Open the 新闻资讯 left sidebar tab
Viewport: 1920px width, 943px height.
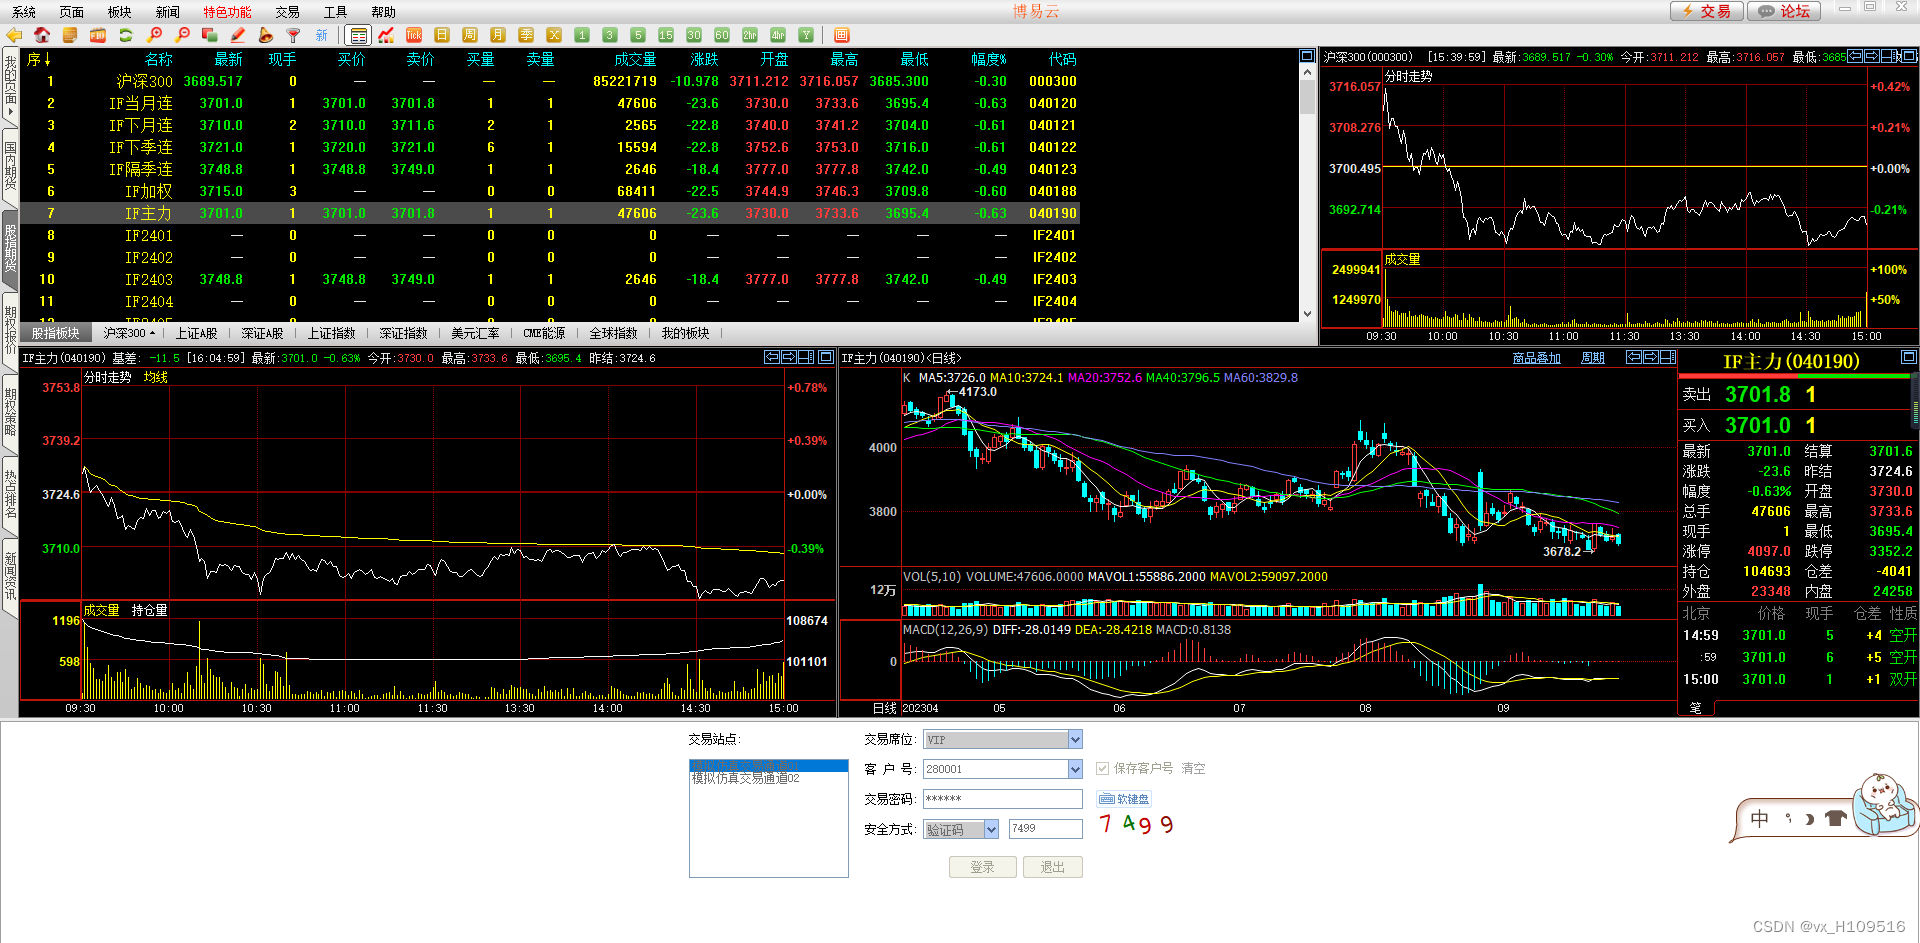click(x=10, y=576)
